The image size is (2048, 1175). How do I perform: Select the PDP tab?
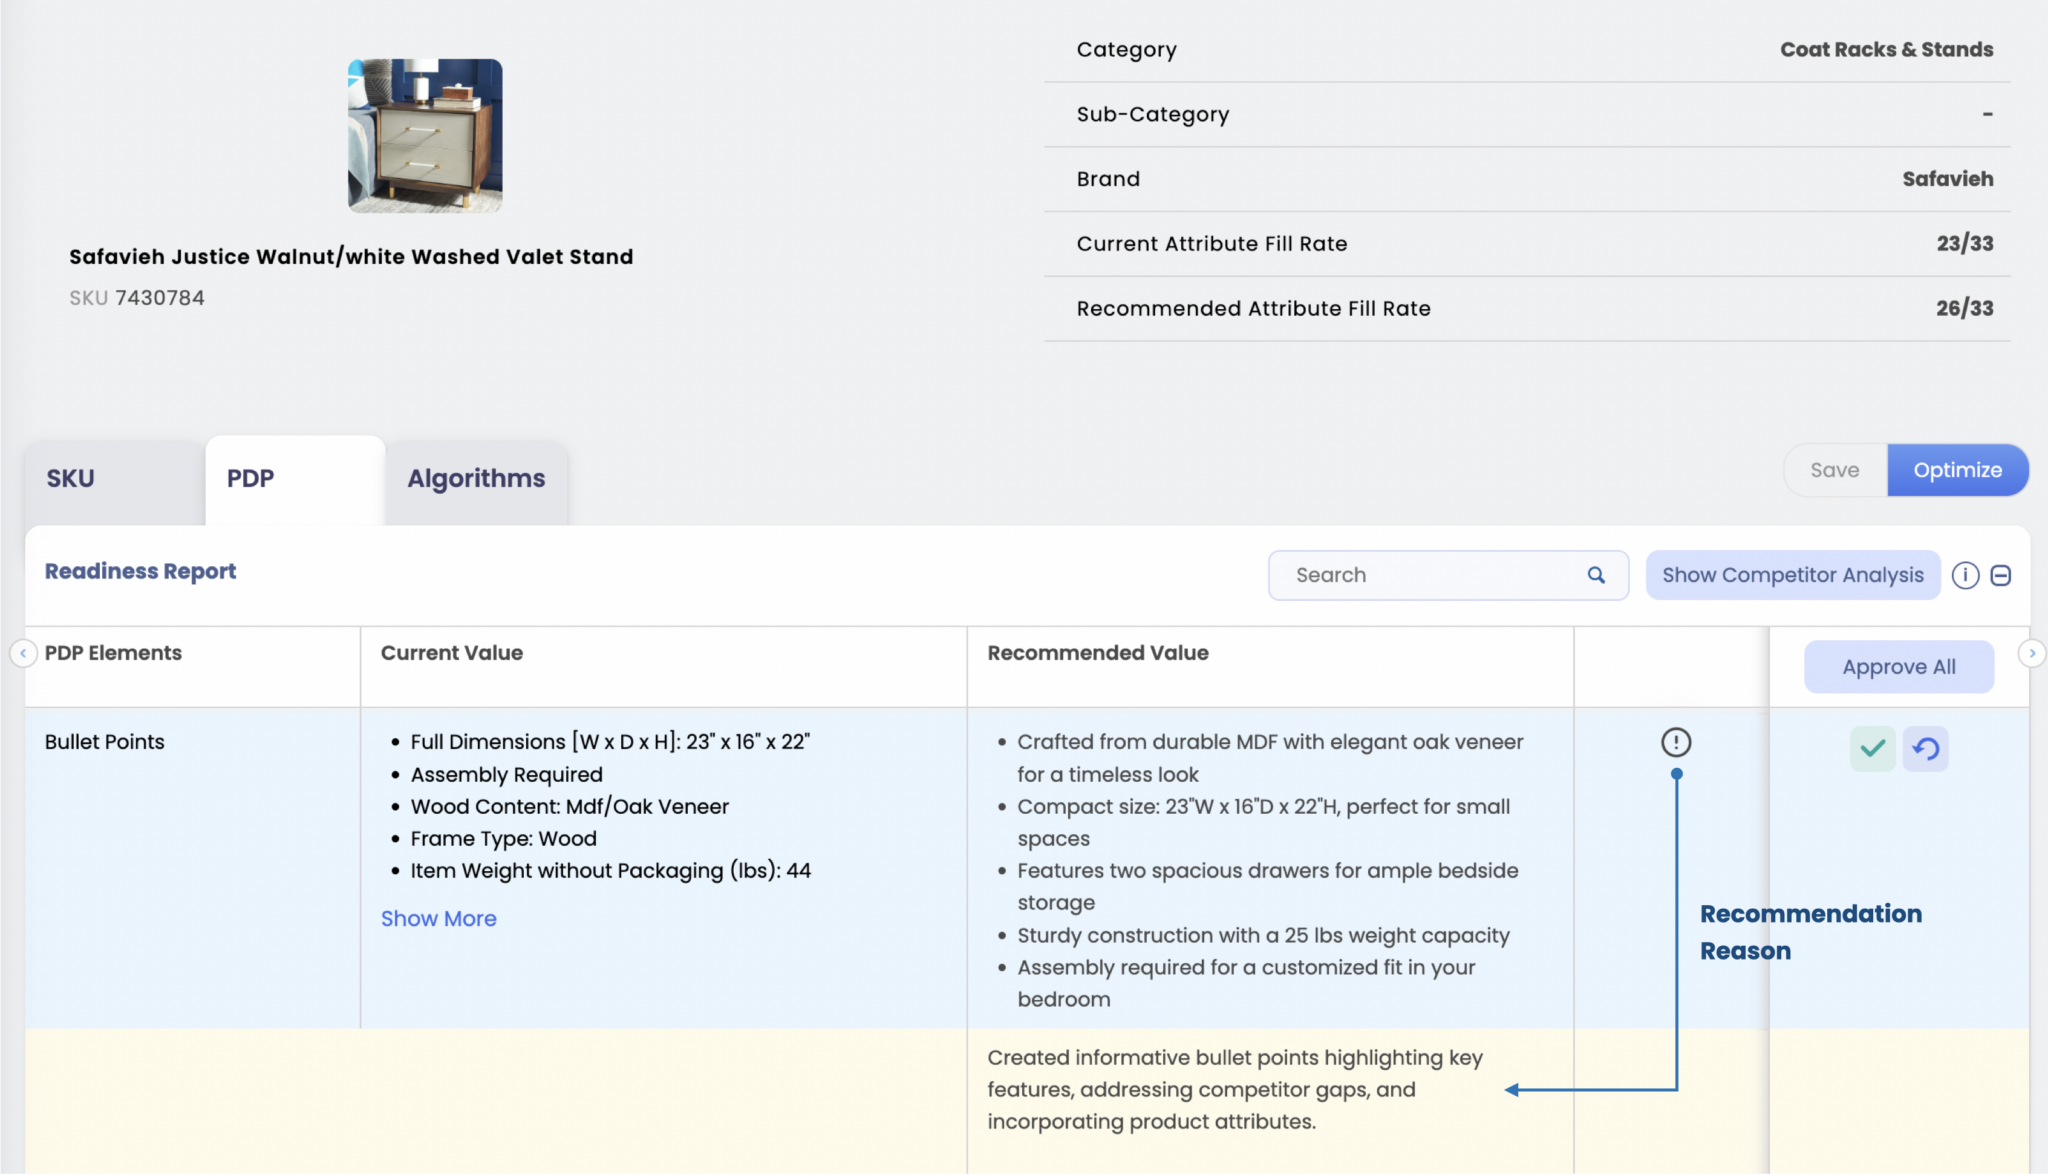click(x=250, y=479)
